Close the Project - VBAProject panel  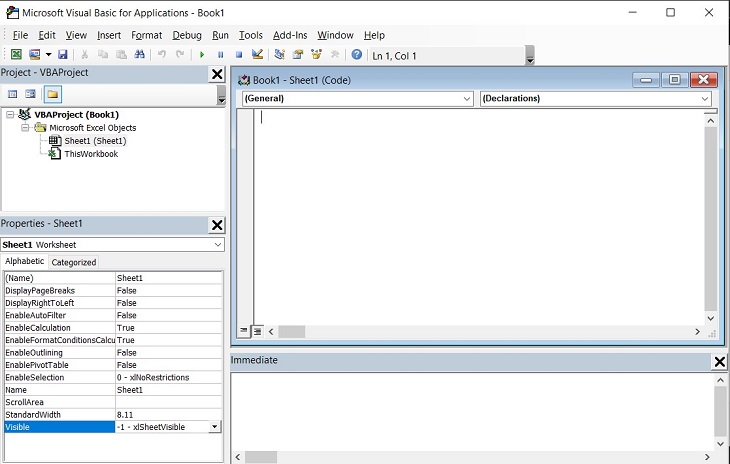pyautogui.click(x=217, y=74)
